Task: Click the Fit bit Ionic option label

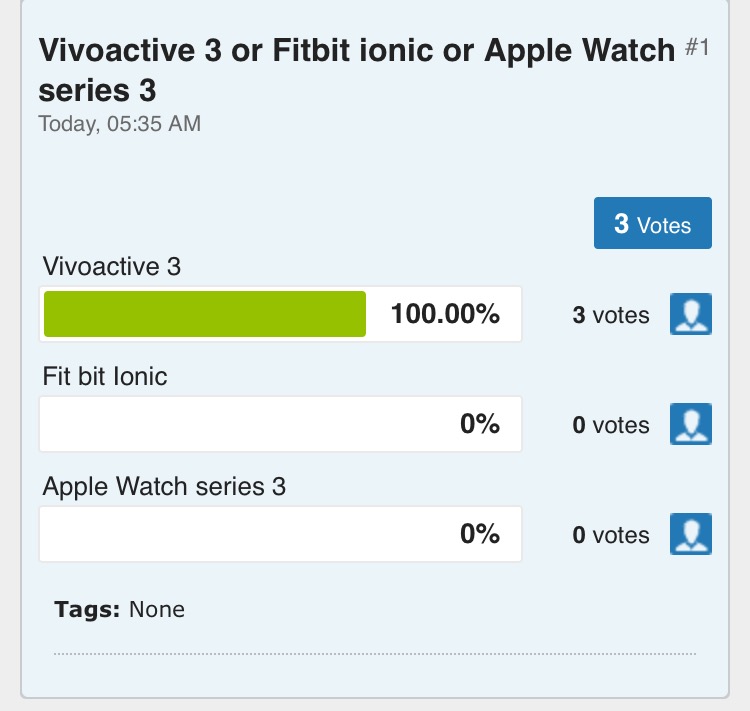Action: click(105, 376)
